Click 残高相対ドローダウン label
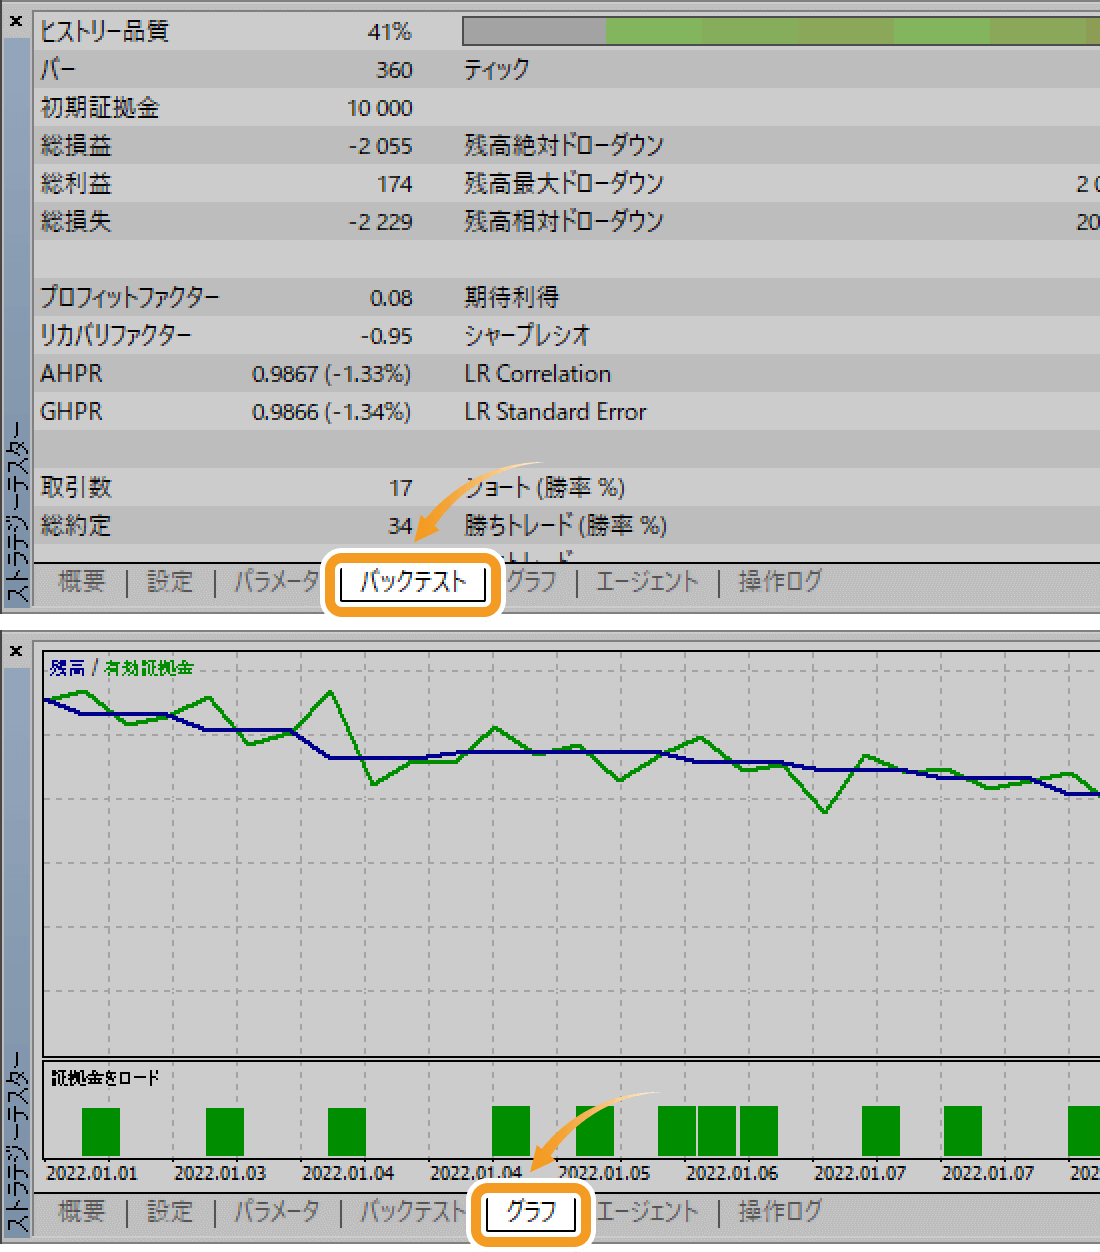Viewport: 1100px width, 1252px height. click(x=564, y=222)
